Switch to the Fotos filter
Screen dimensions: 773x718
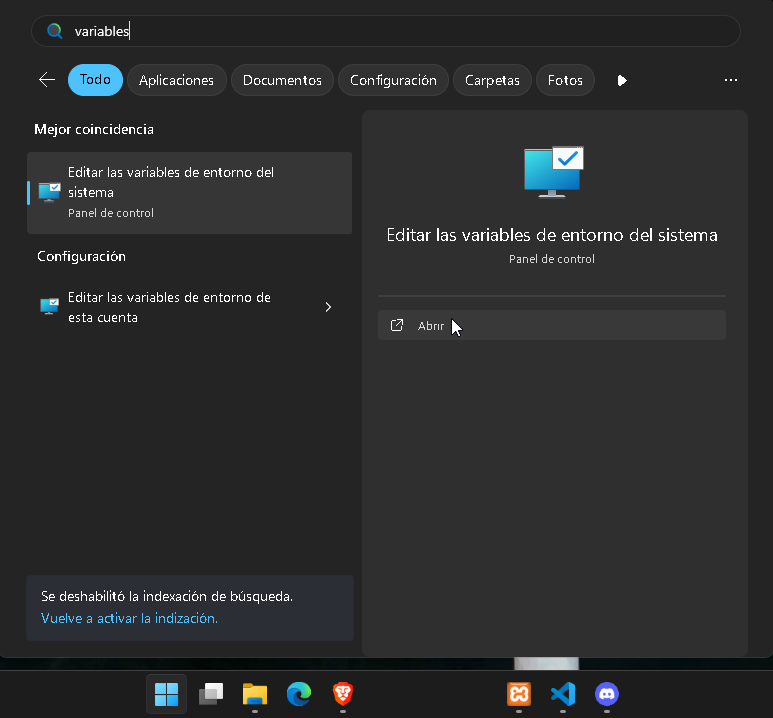(565, 80)
